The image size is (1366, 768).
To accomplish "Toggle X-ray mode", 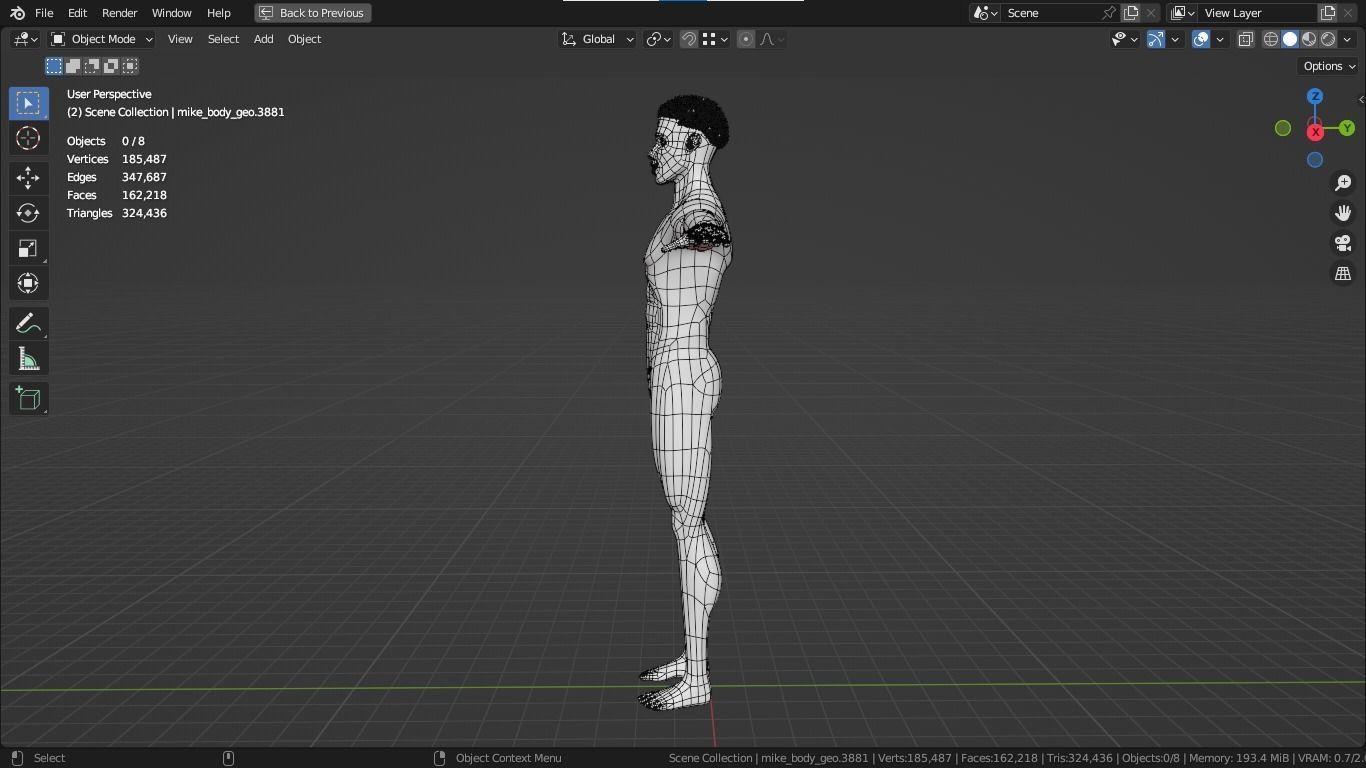I will tap(1246, 39).
